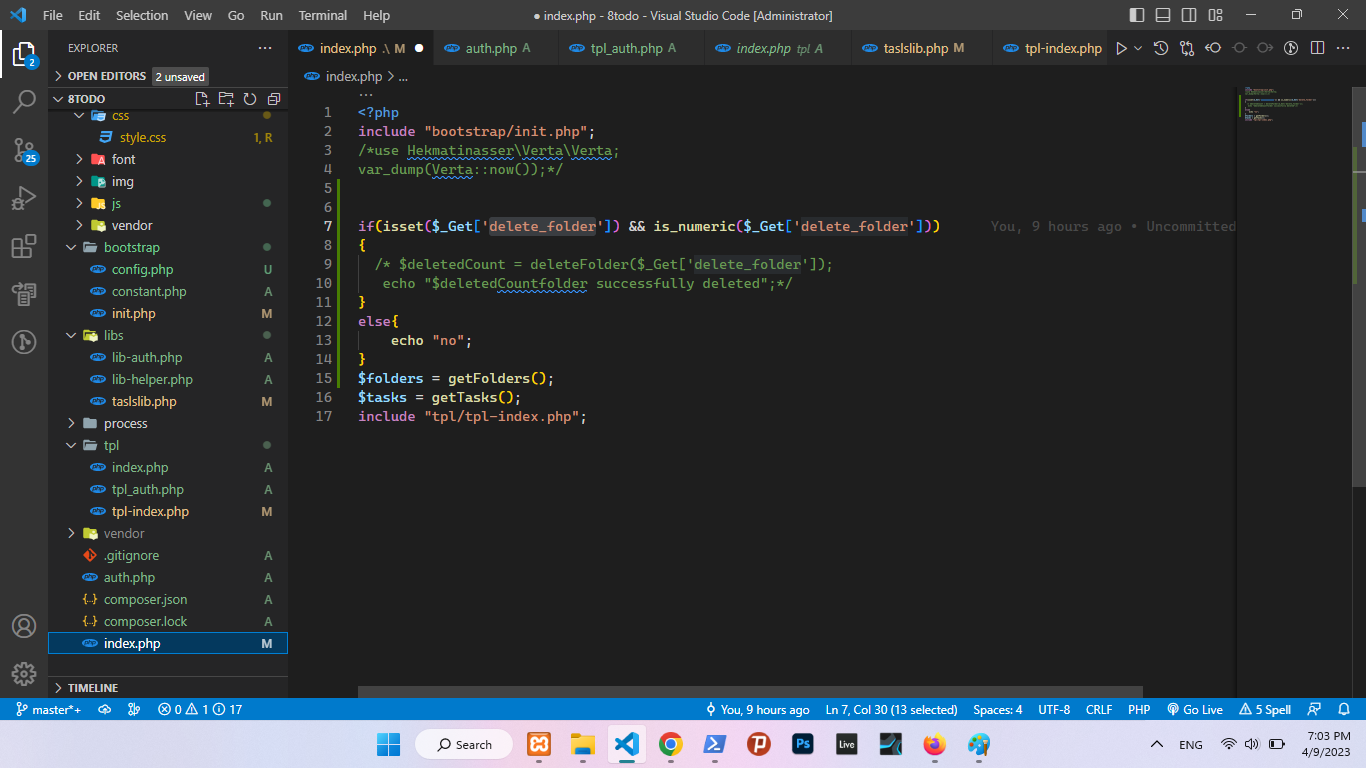Image resolution: width=1366 pixels, height=768 pixels.
Task: Change Spaces: 4 indentation setting
Action: [997, 709]
